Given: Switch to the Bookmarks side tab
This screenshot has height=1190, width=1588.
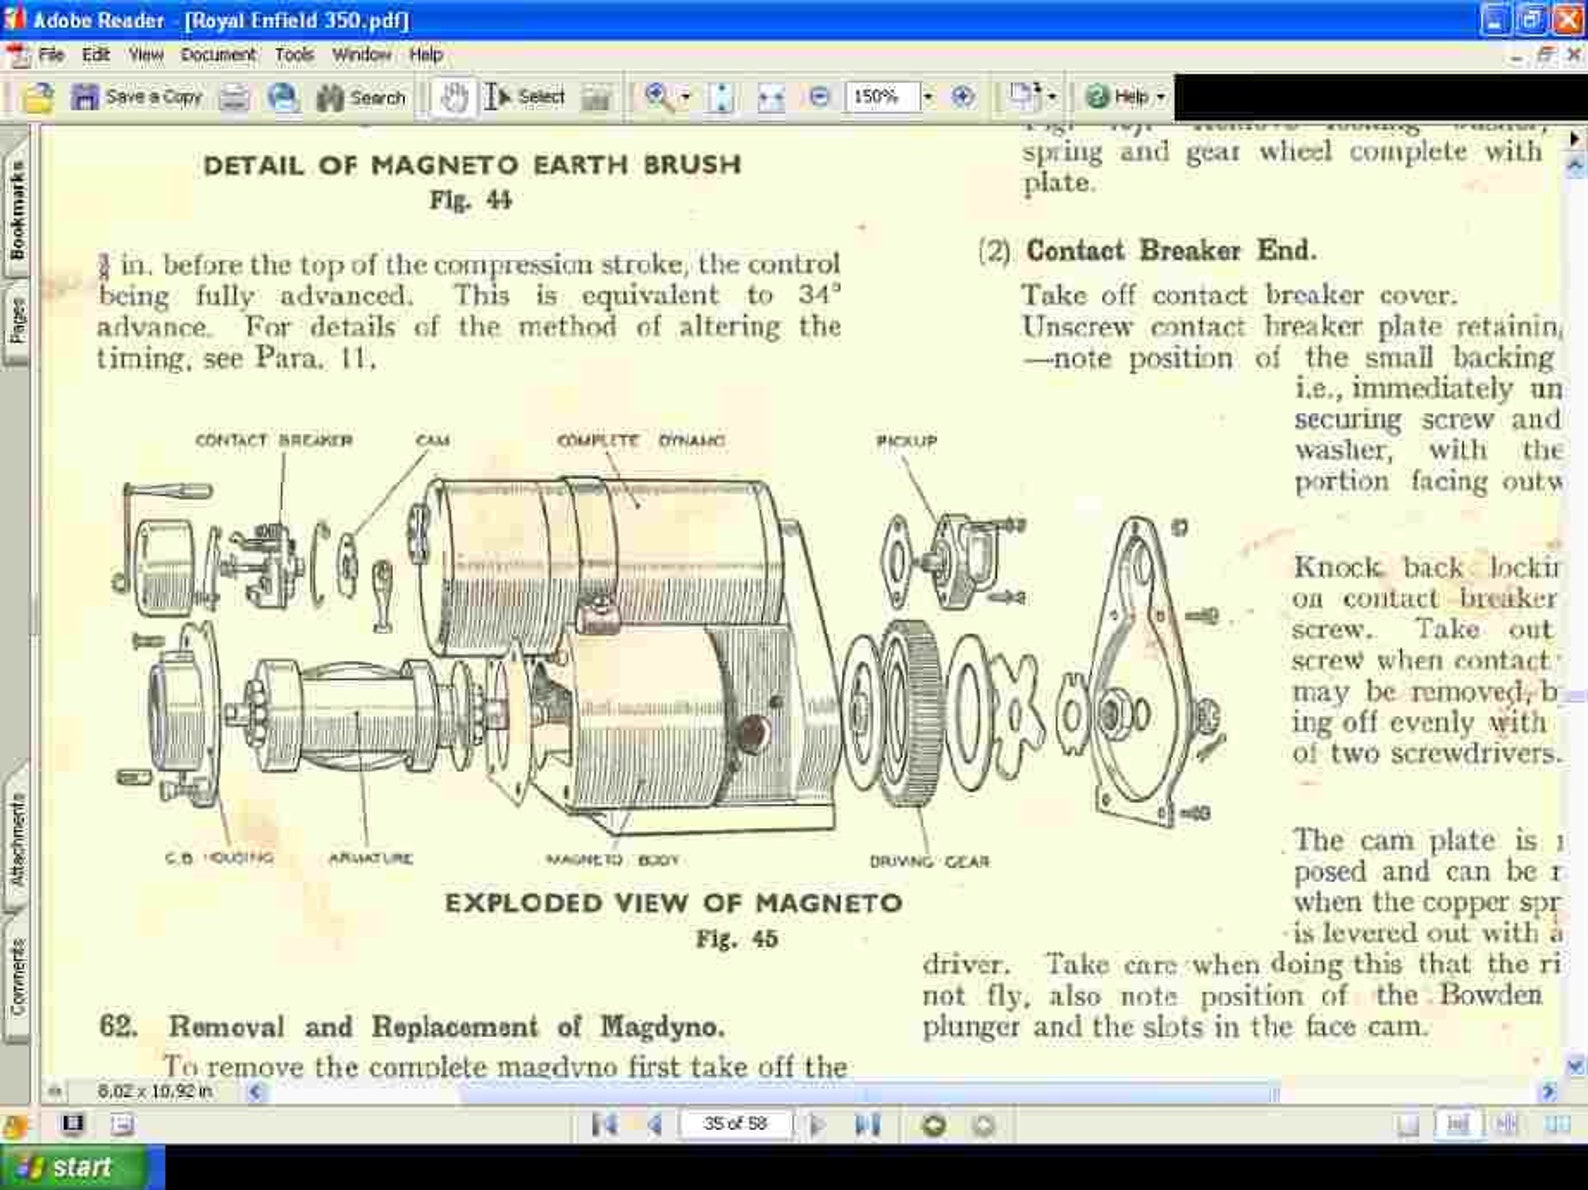Looking at the screenshot, I should point(16,210).
